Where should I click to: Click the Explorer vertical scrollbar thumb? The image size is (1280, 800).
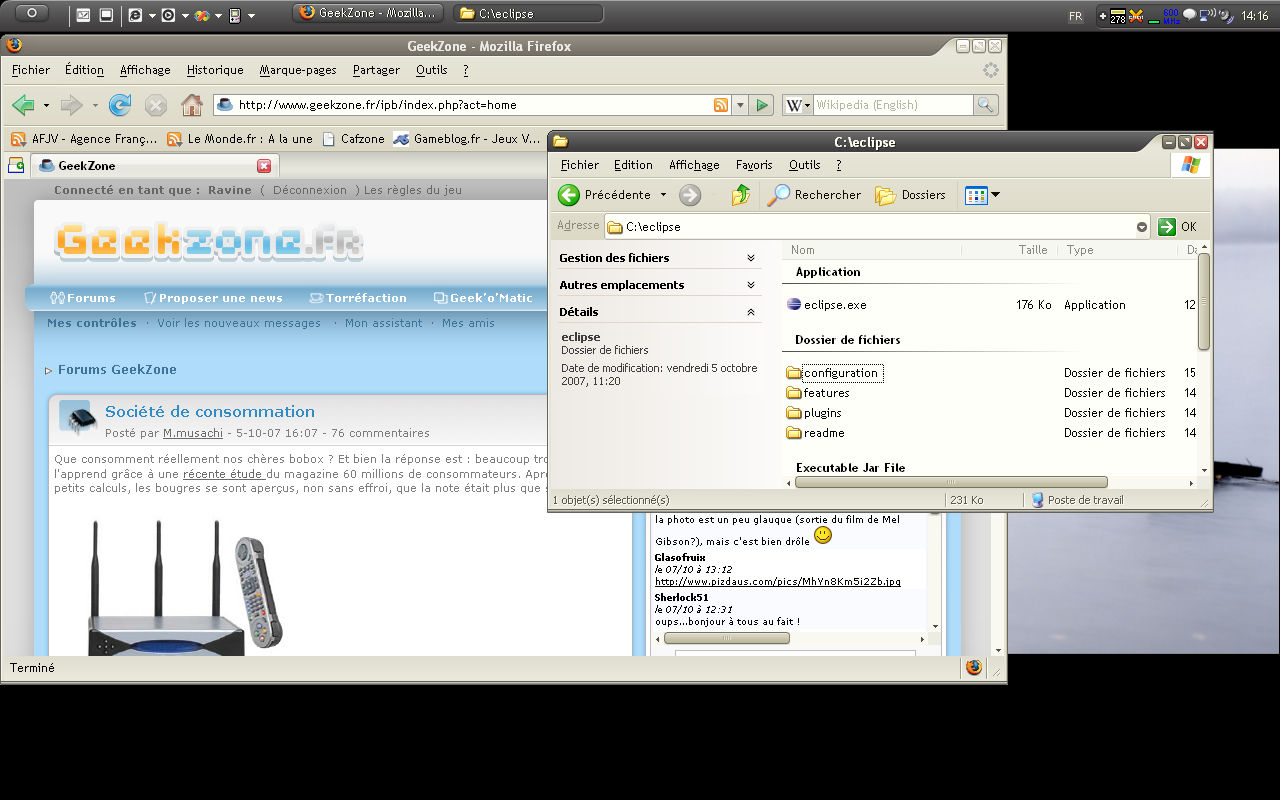coord(1204,301)
